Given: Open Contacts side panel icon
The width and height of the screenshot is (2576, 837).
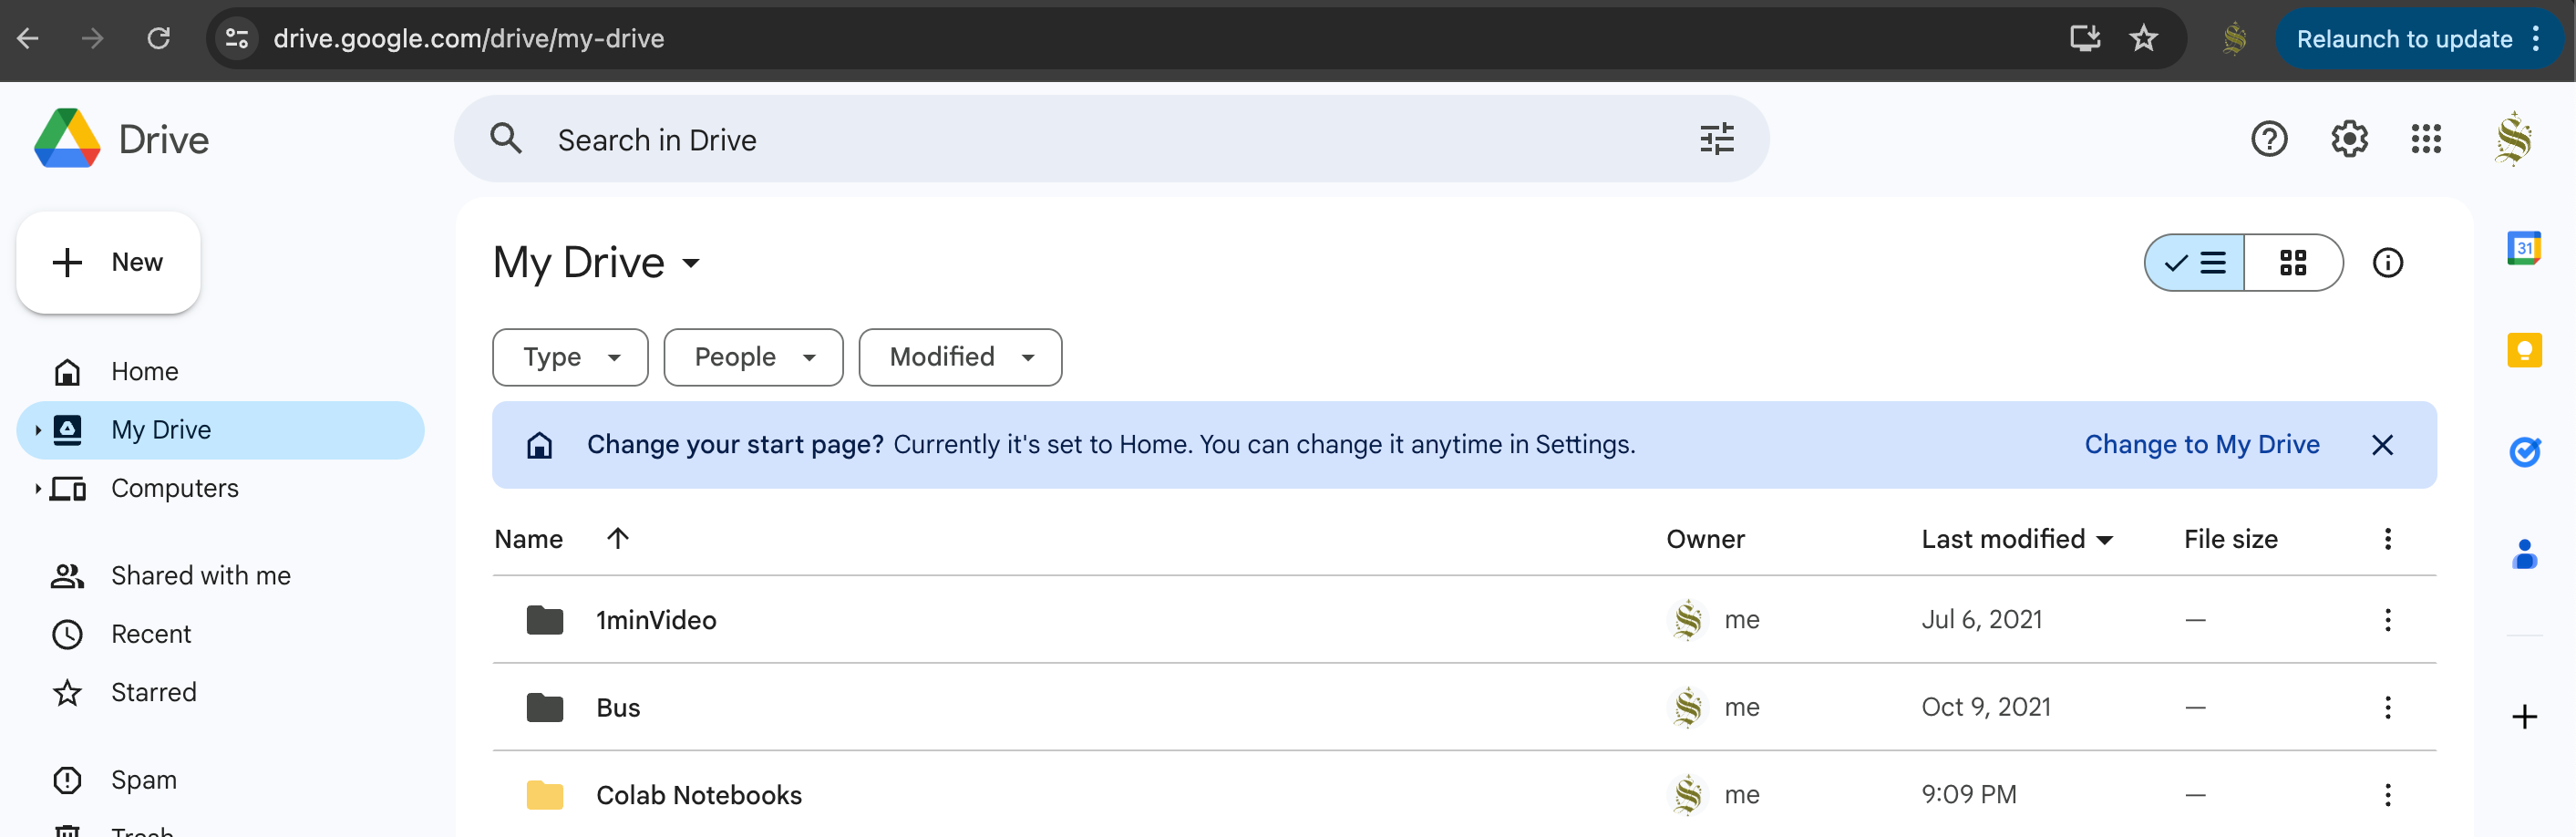Looking at the screenshot, I should pos(2524,554).
